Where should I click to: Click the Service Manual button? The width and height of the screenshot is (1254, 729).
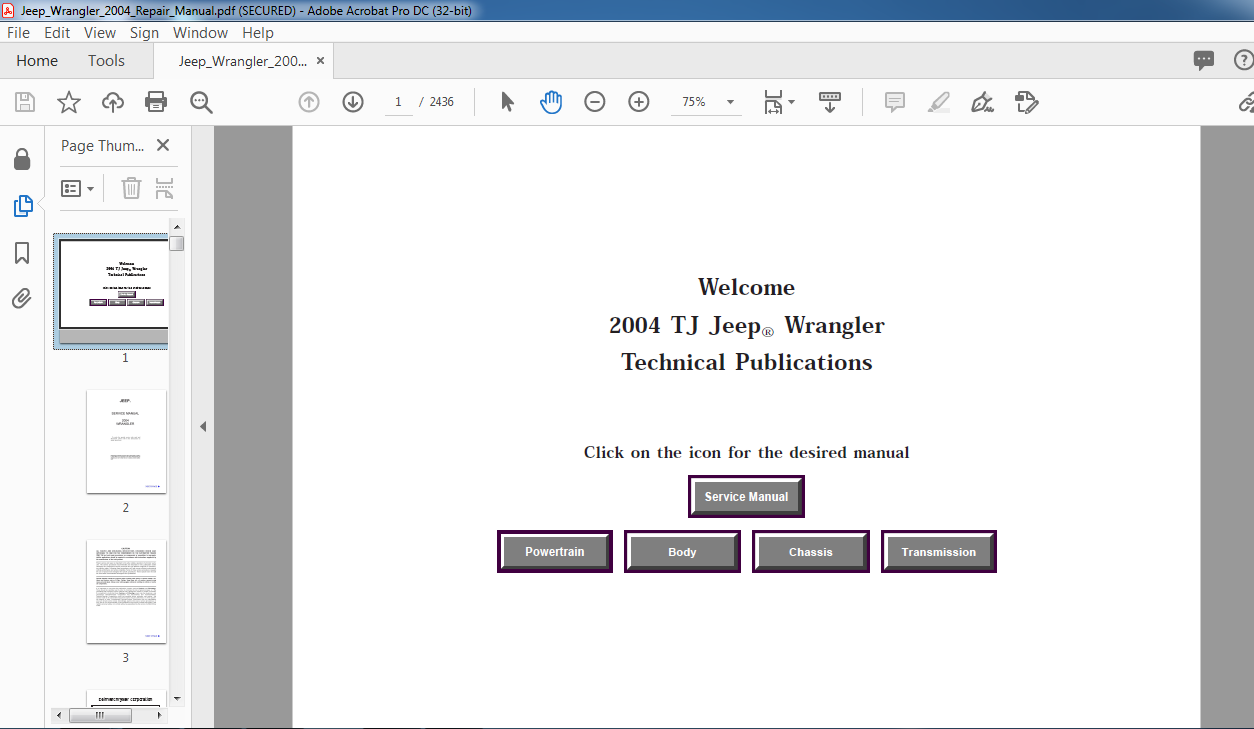click(746, 496)
